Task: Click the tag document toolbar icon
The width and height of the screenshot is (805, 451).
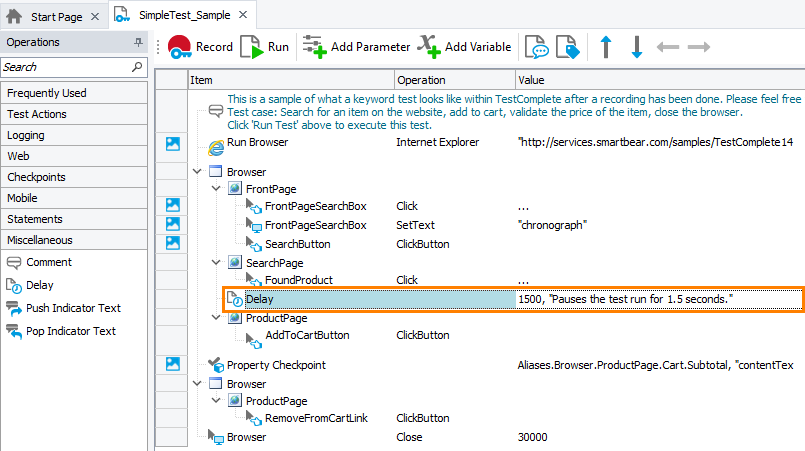Action: pos(568,47)
